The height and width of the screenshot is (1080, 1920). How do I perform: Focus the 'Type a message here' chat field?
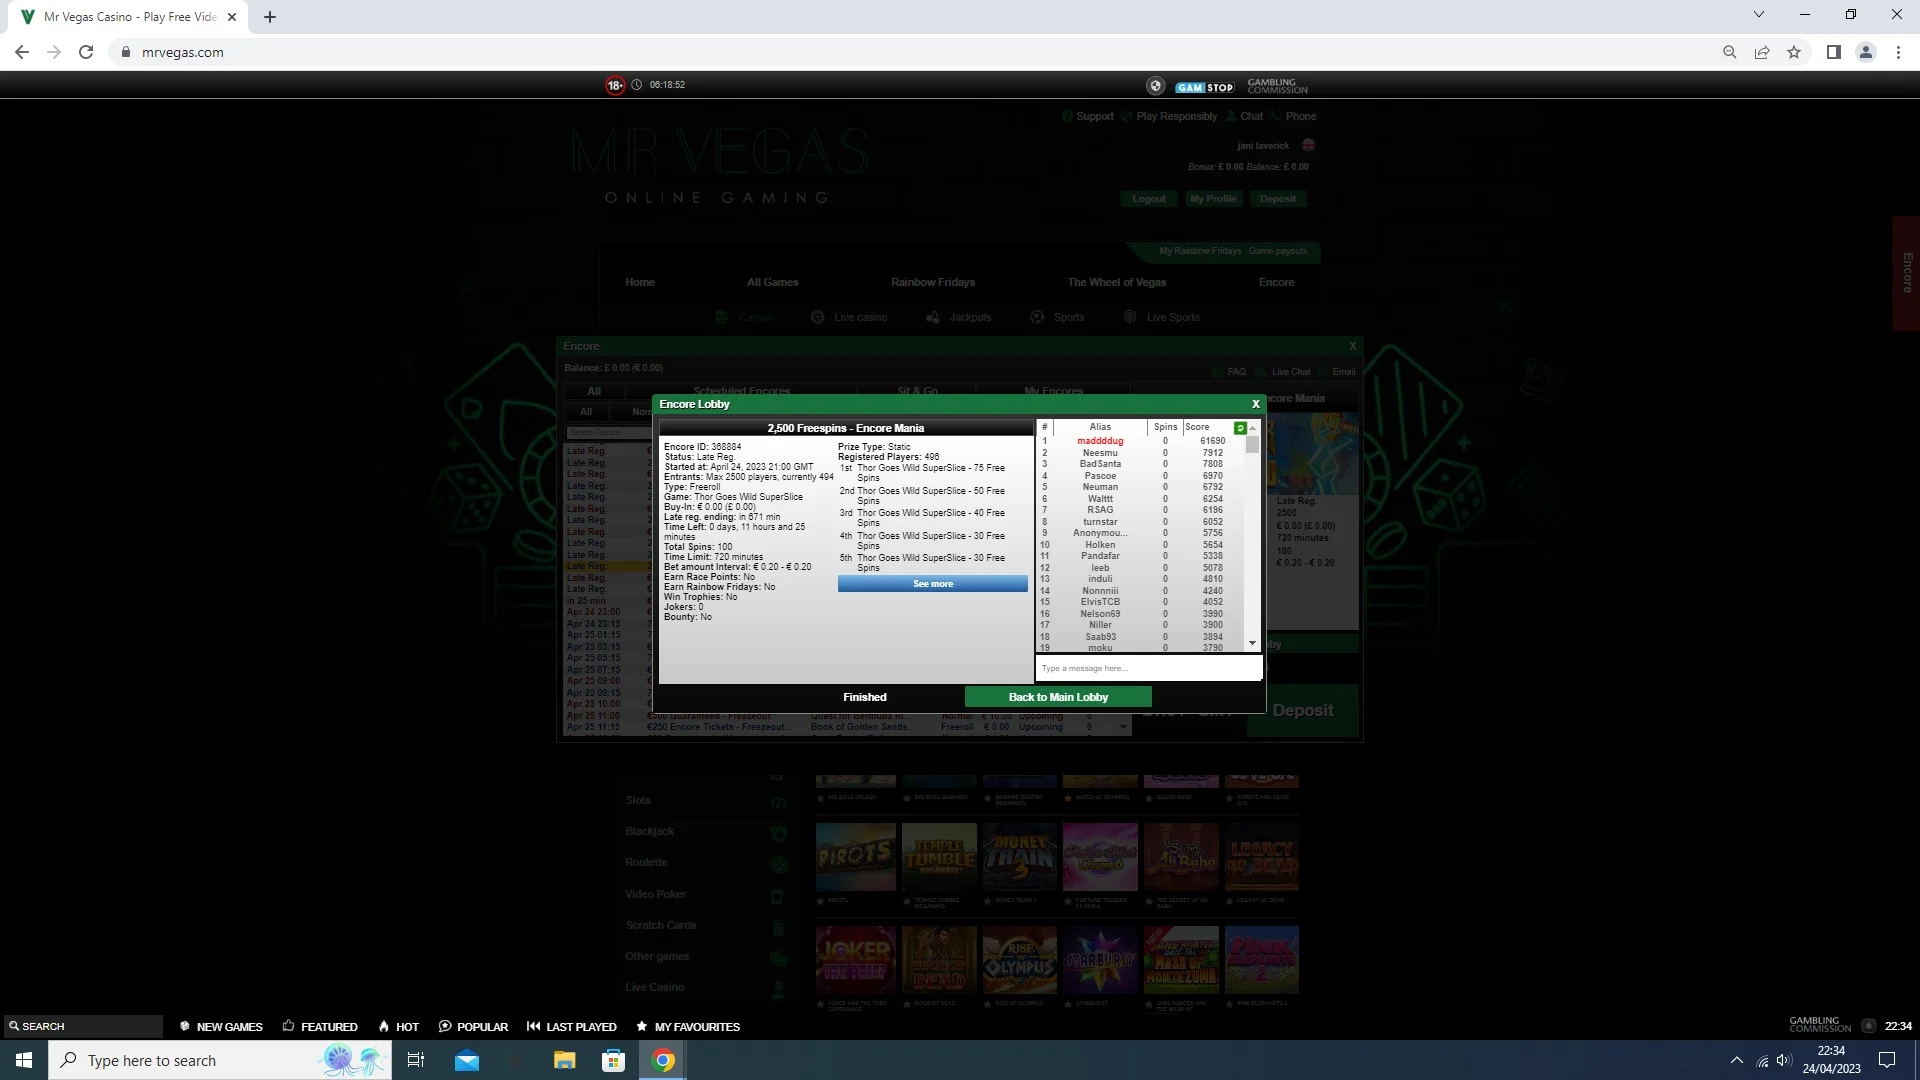(1148, 668)
